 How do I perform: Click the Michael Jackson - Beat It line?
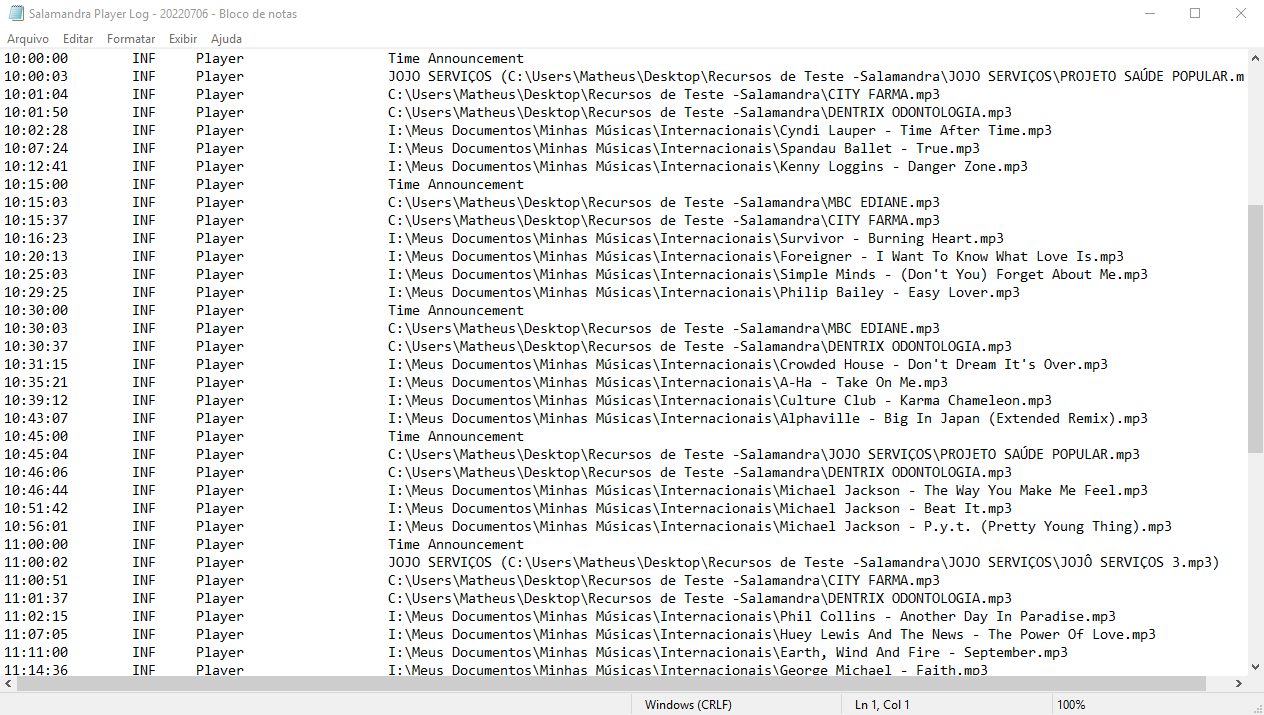tap(508, 509)
